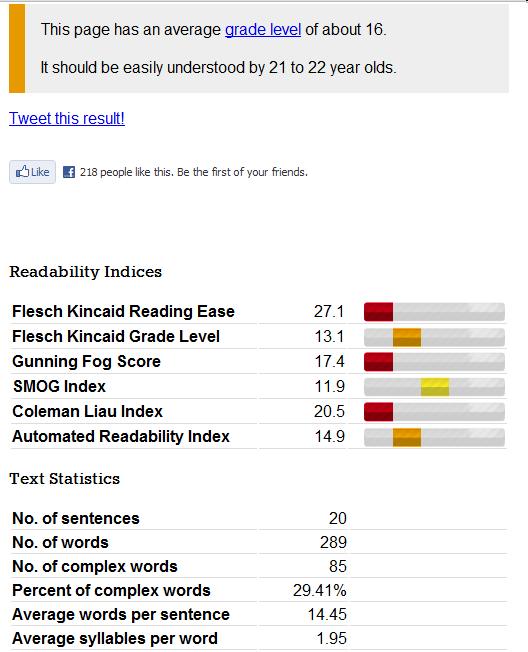528x652 pixels.
Task: Click the Gunning Fog Score red bar
Action: click(x=378, y=362)
